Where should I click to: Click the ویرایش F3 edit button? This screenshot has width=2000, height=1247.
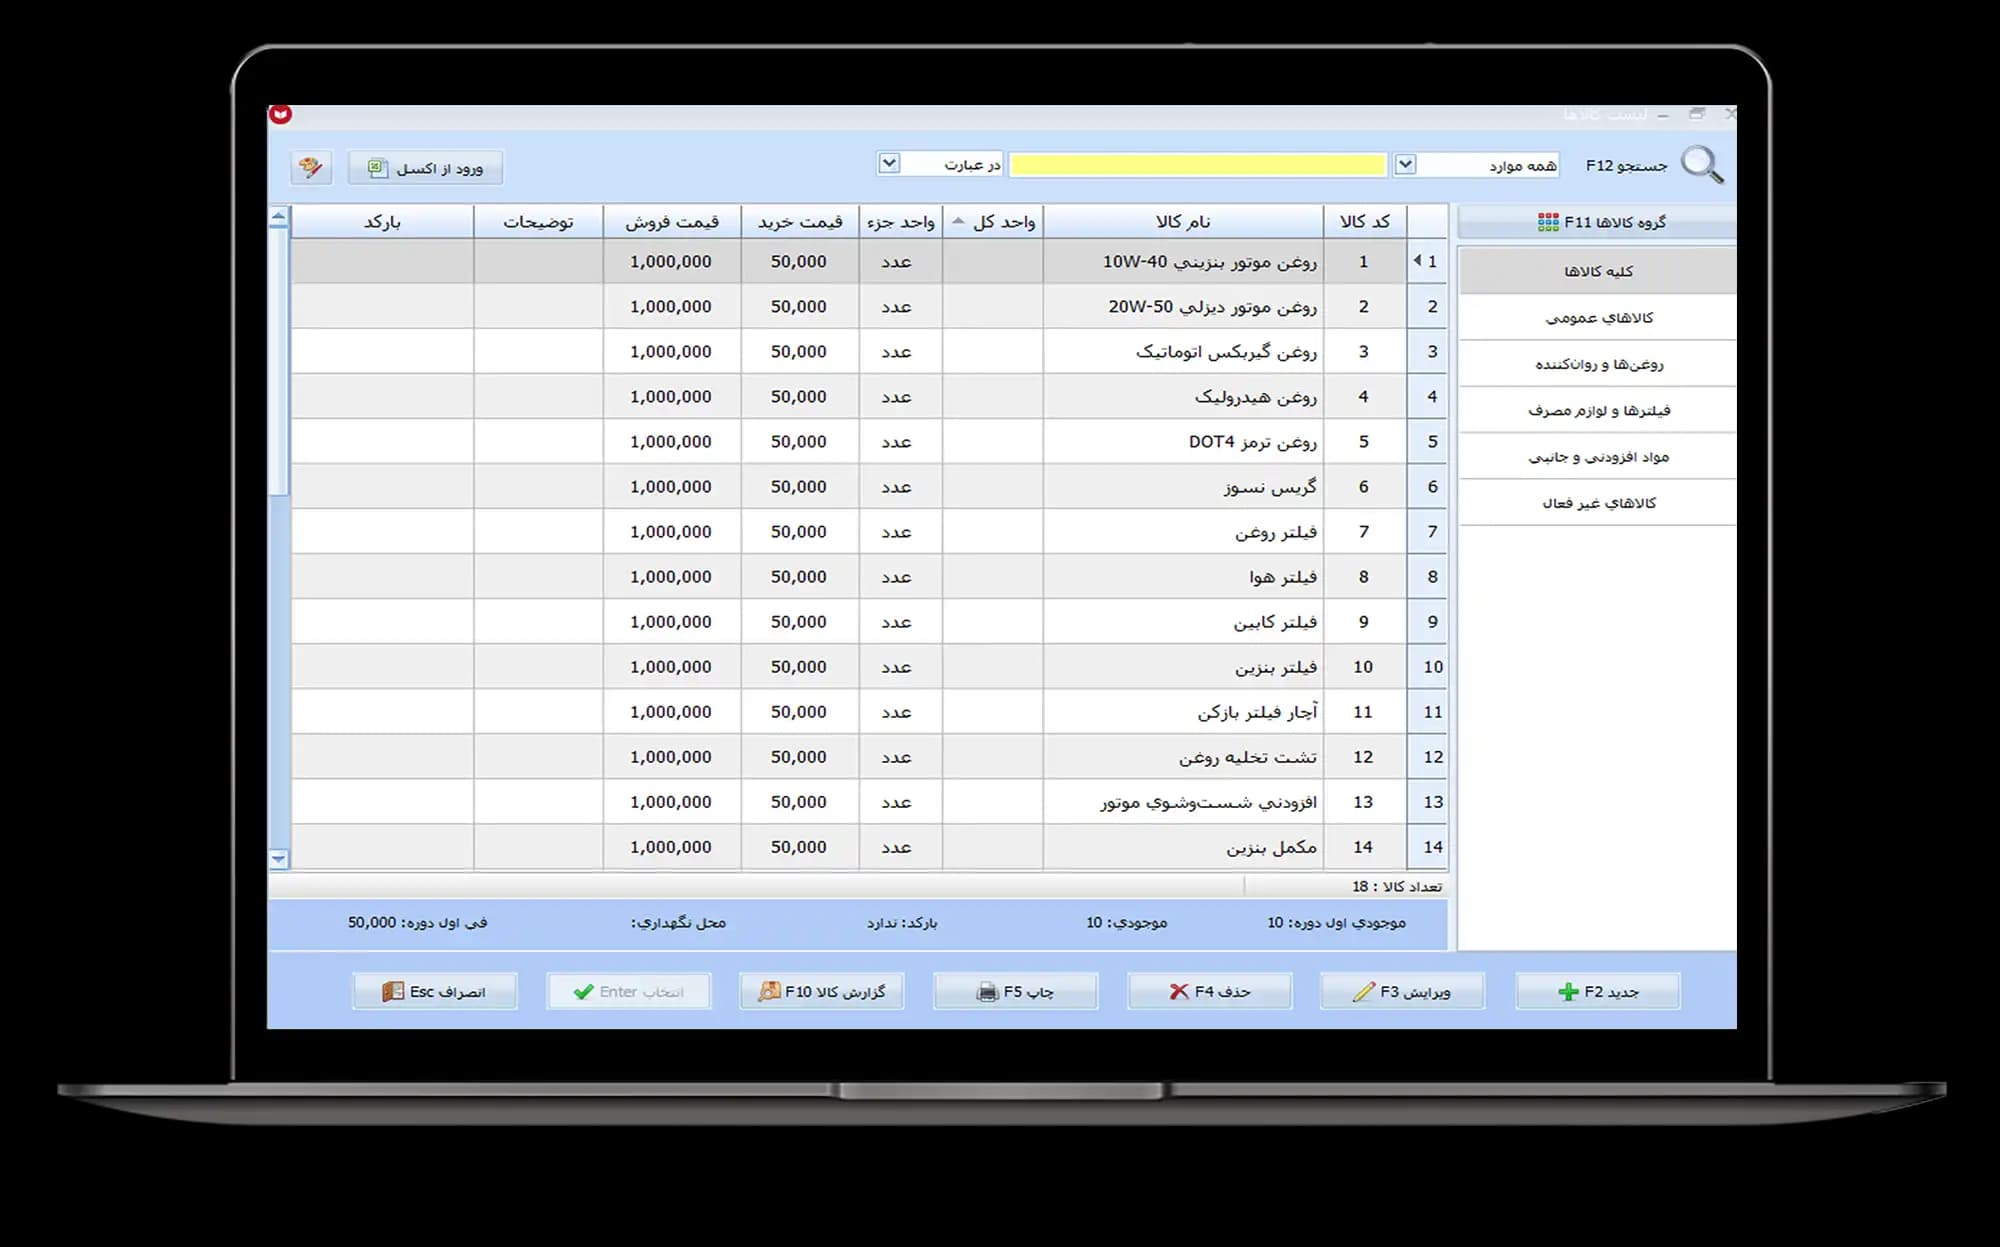(x=1402, y=991)
